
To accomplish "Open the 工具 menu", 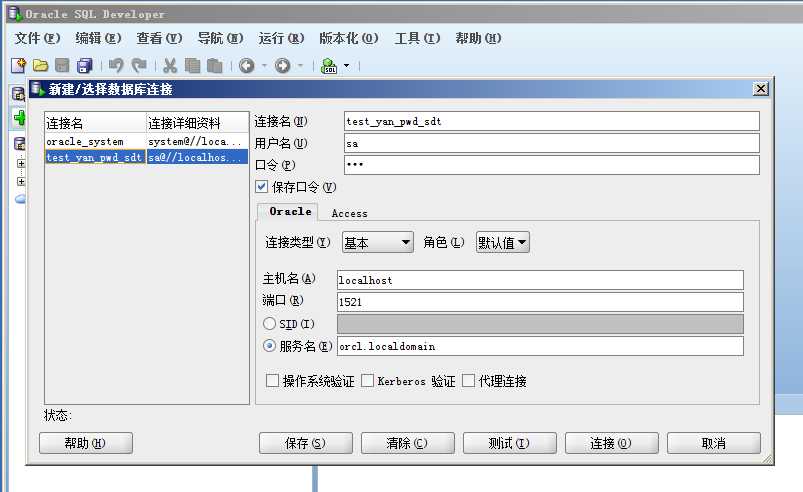I will 417,38.
